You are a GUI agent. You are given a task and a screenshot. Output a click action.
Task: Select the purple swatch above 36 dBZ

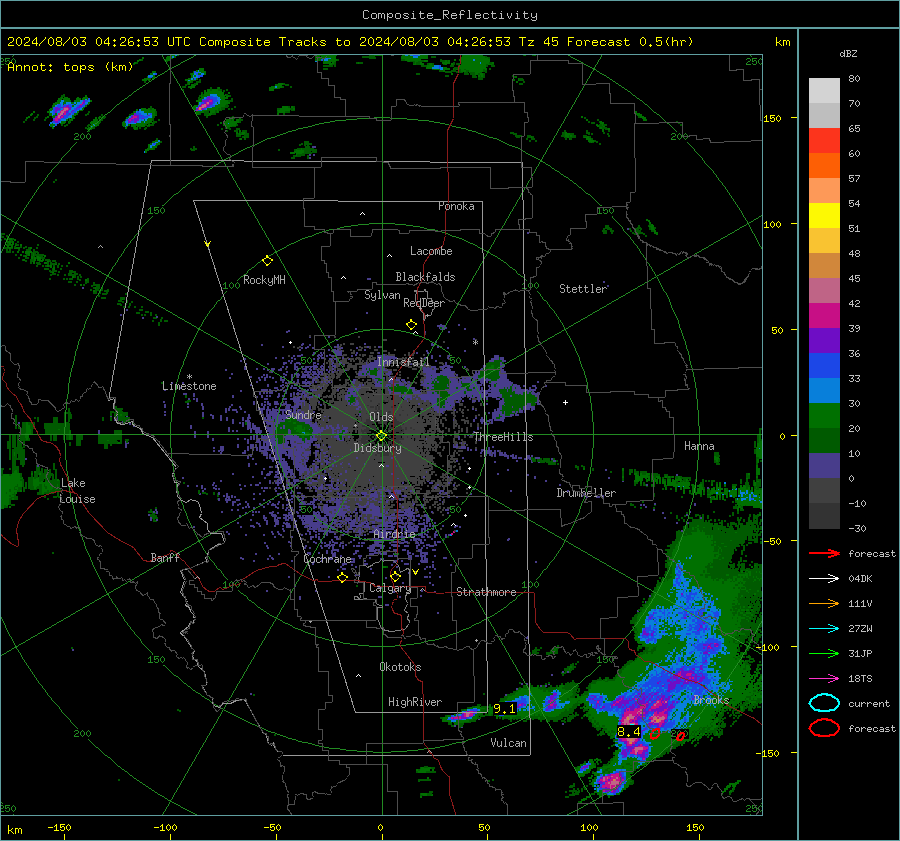[x=824, y=340]
